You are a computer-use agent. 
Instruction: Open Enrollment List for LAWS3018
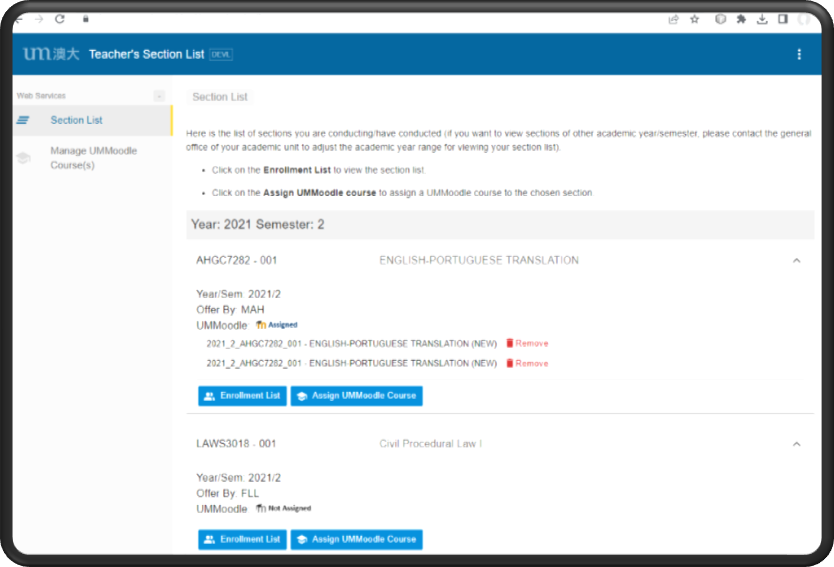tap(243, 539)
